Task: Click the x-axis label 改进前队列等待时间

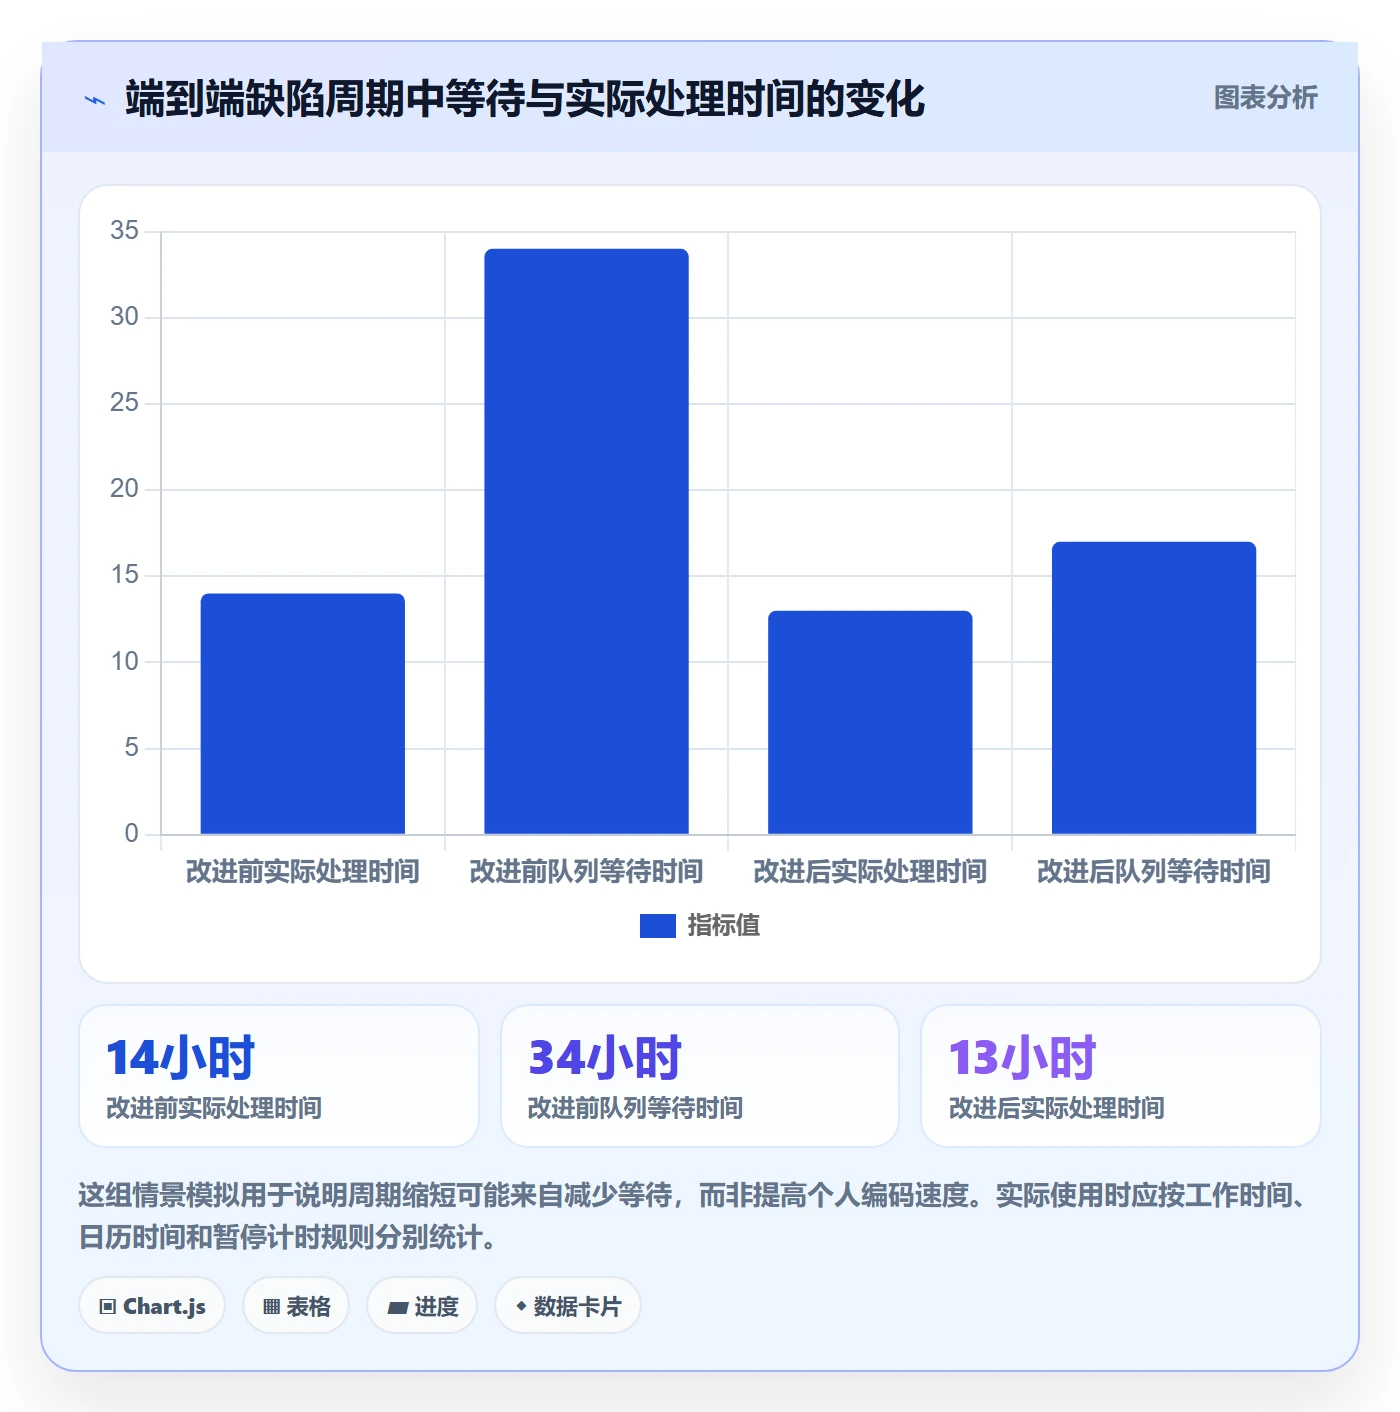Action: tap(586, 872)
